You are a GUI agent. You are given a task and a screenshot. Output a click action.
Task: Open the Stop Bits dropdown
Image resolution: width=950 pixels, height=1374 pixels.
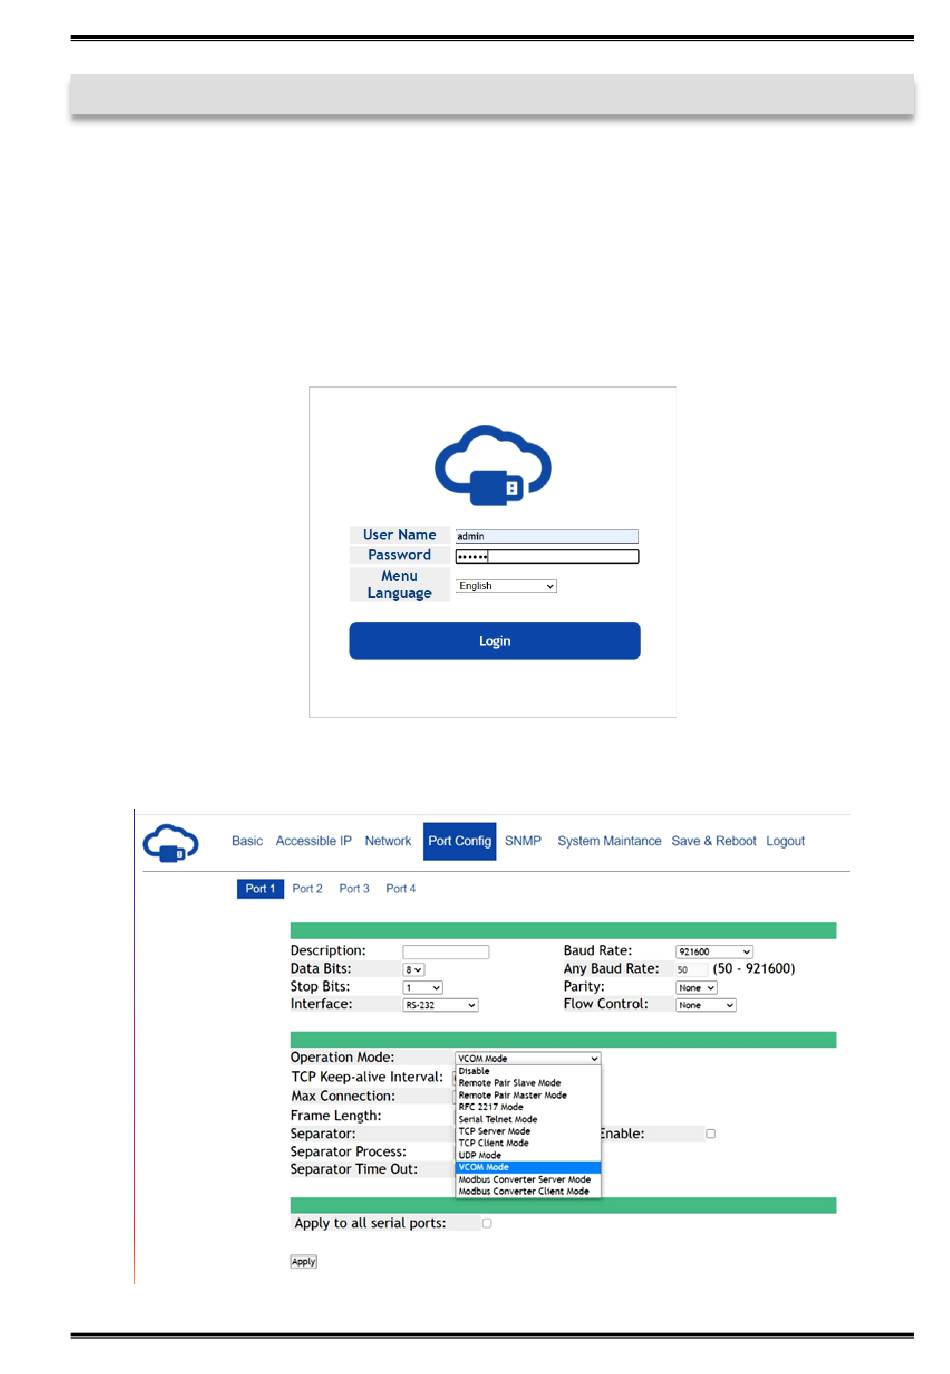[x=422, y=988]
